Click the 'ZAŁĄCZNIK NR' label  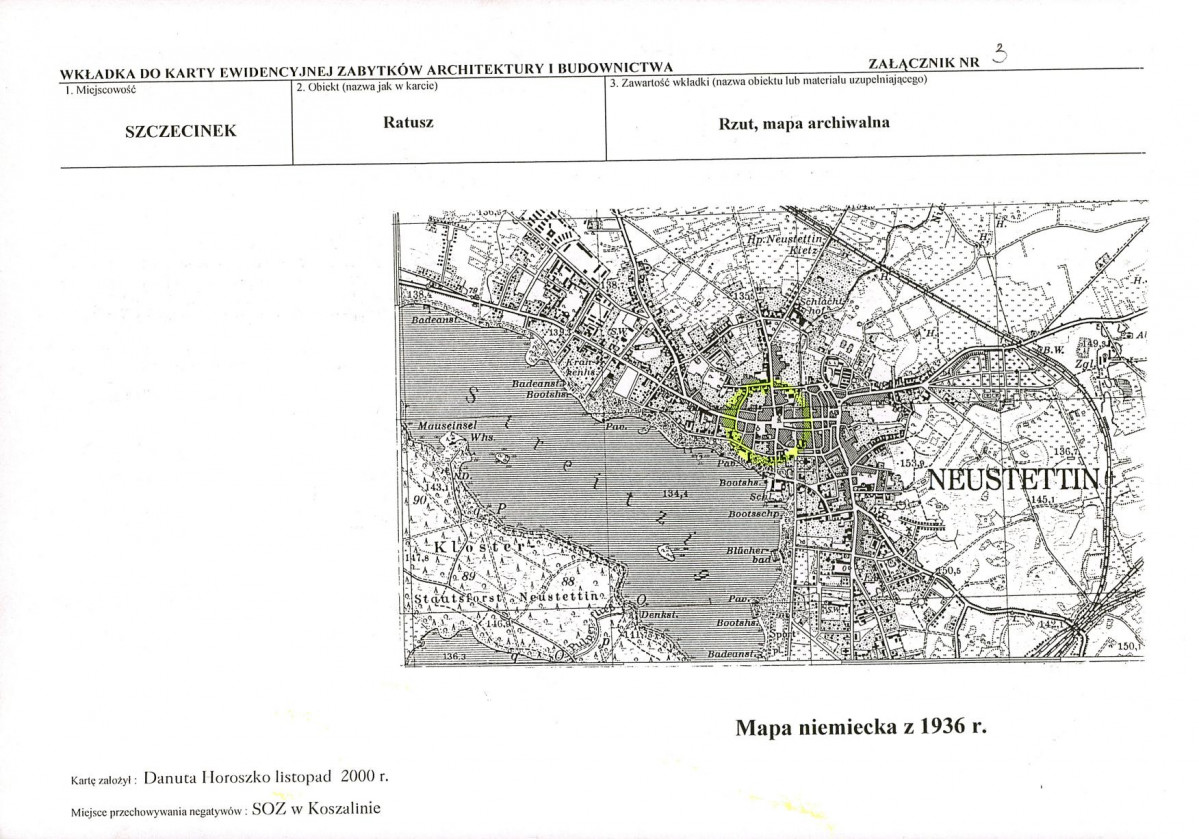(924, 63)
